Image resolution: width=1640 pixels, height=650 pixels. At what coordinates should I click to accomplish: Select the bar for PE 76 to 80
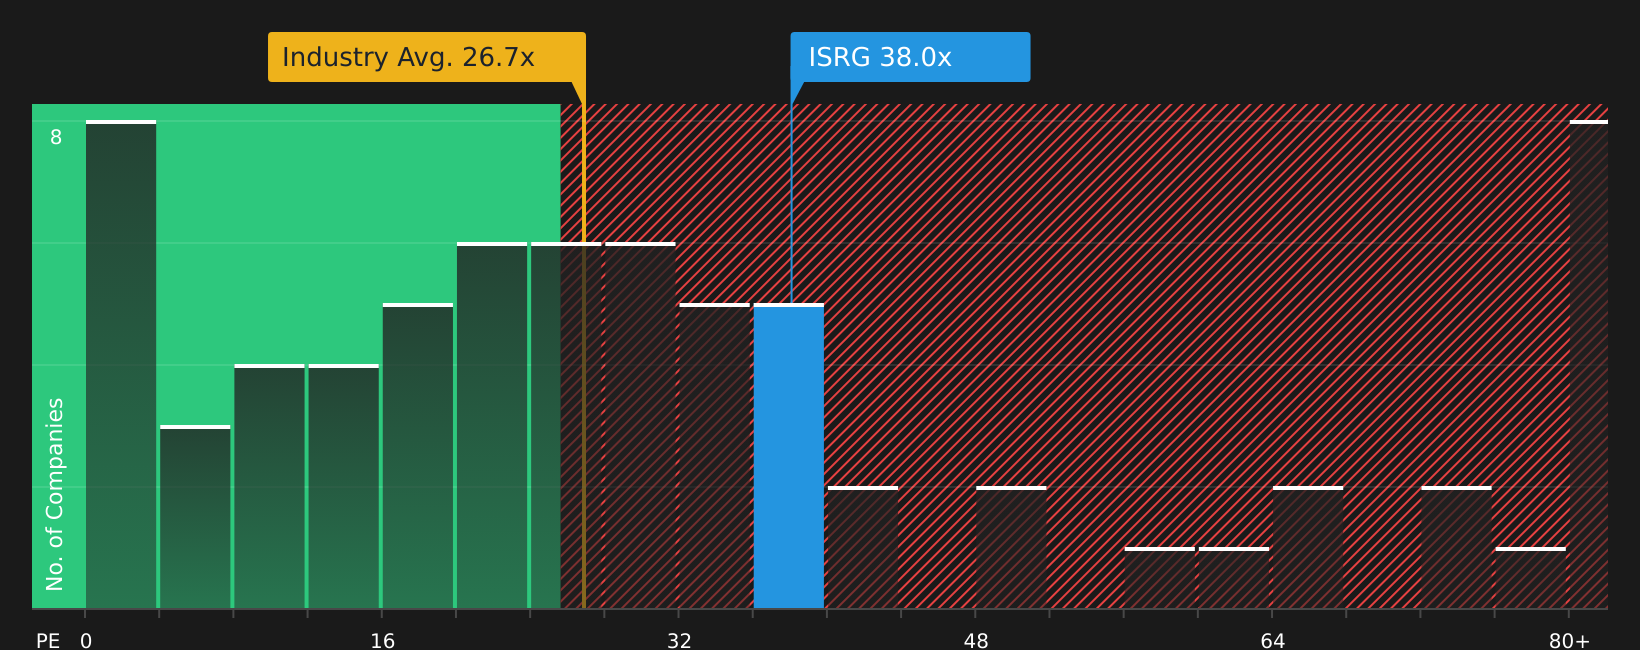[1531, 578]
